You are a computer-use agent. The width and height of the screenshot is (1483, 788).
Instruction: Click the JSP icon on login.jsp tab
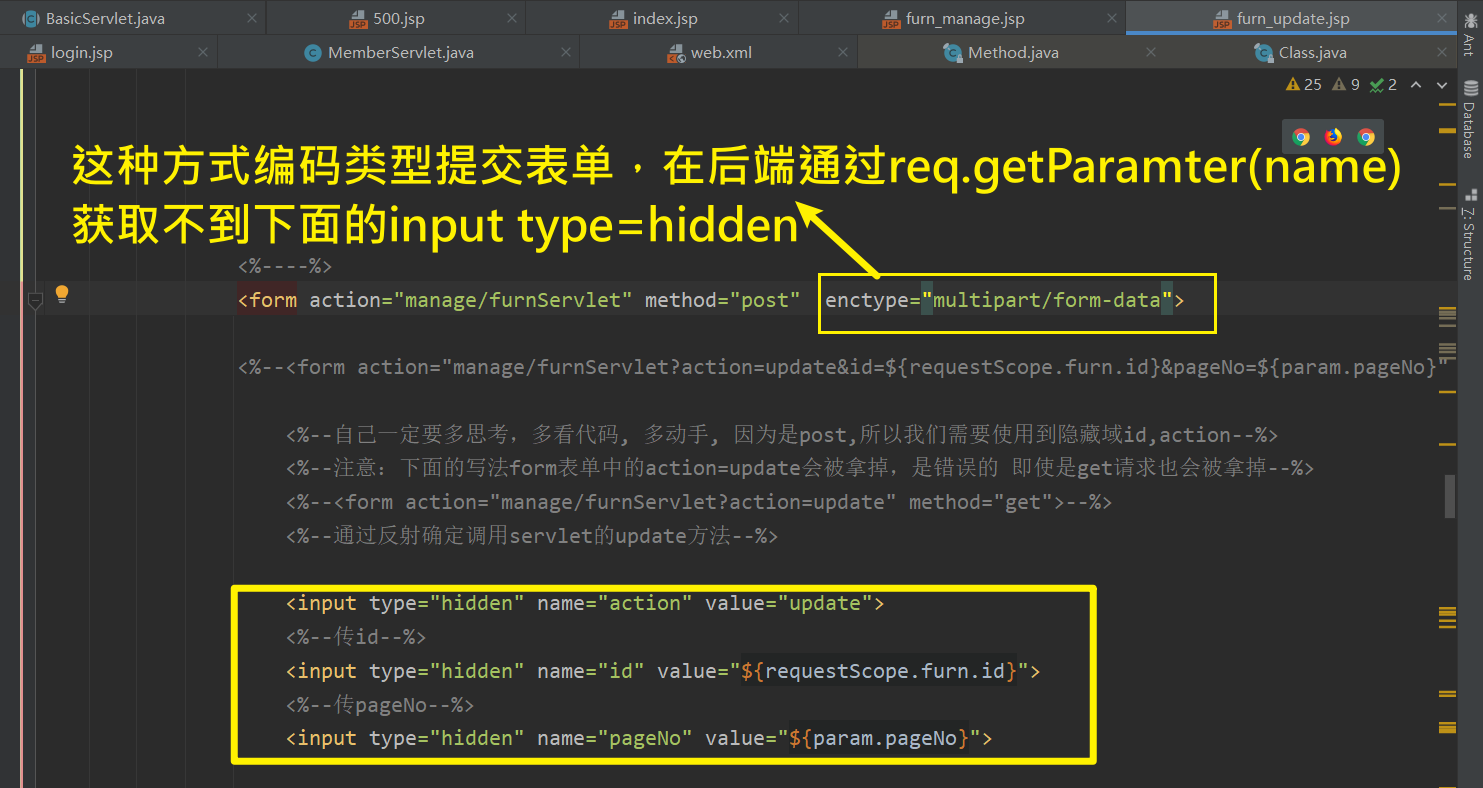[x=37, y=52]
